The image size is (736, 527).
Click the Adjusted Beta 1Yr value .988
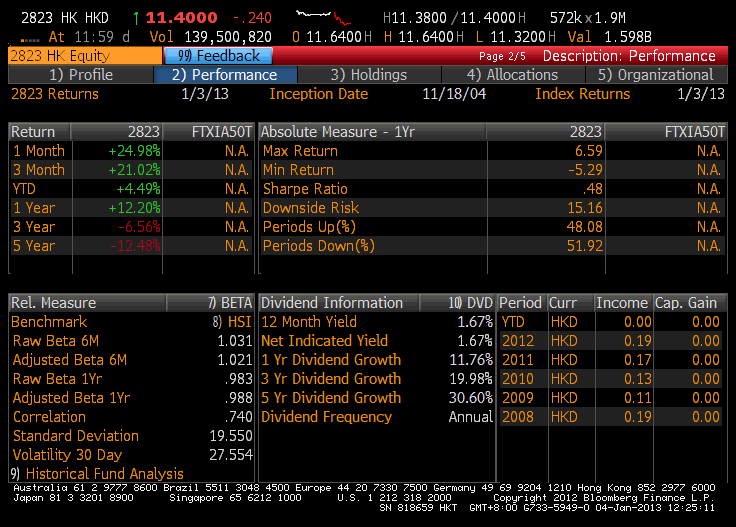point(238,398)
